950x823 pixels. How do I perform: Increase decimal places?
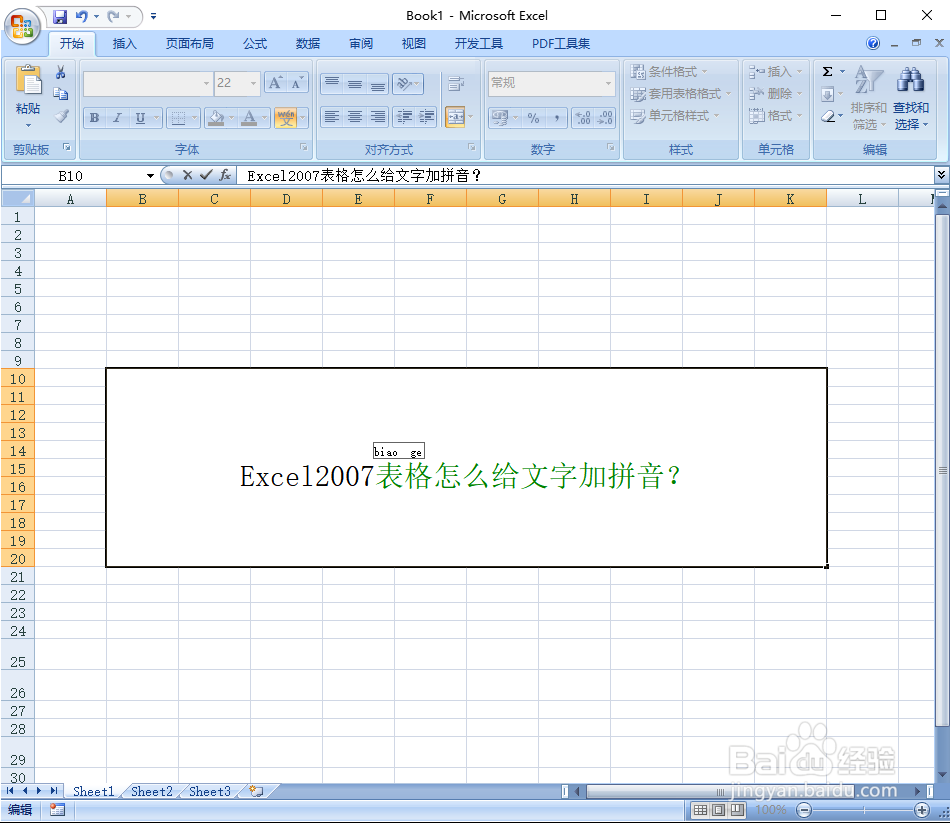(x=583, y=118)
